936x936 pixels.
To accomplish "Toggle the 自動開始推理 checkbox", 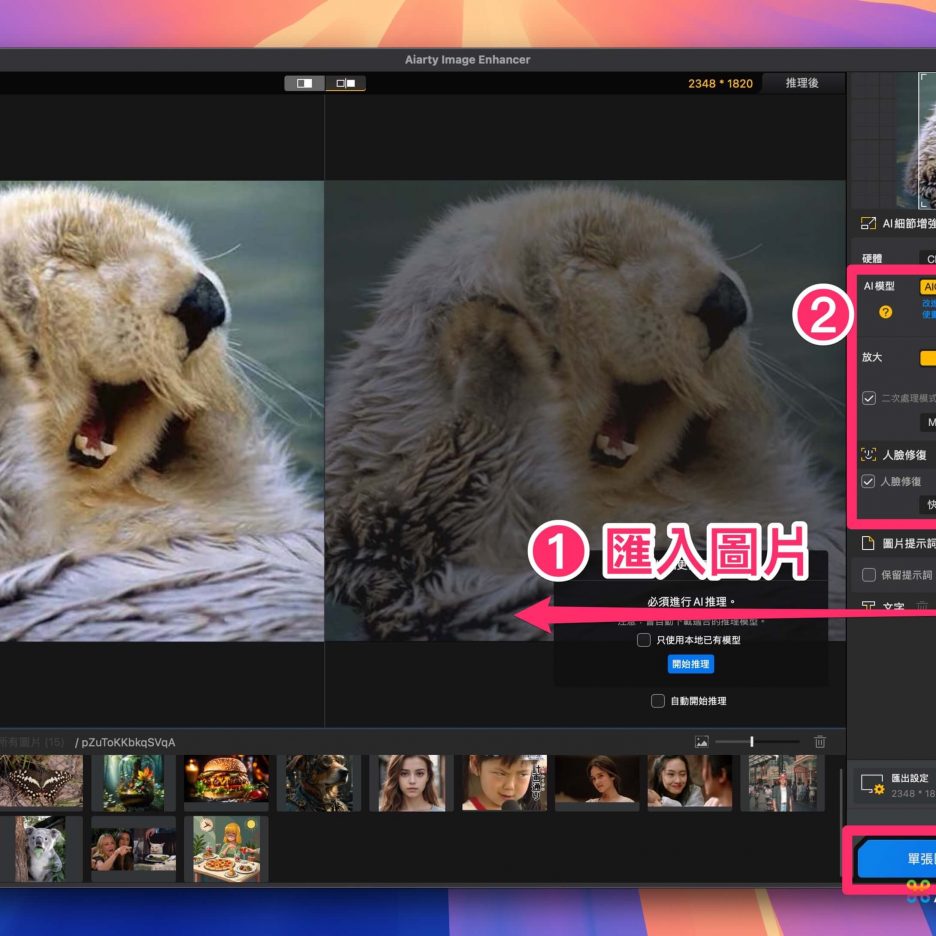I will [657, 701].
